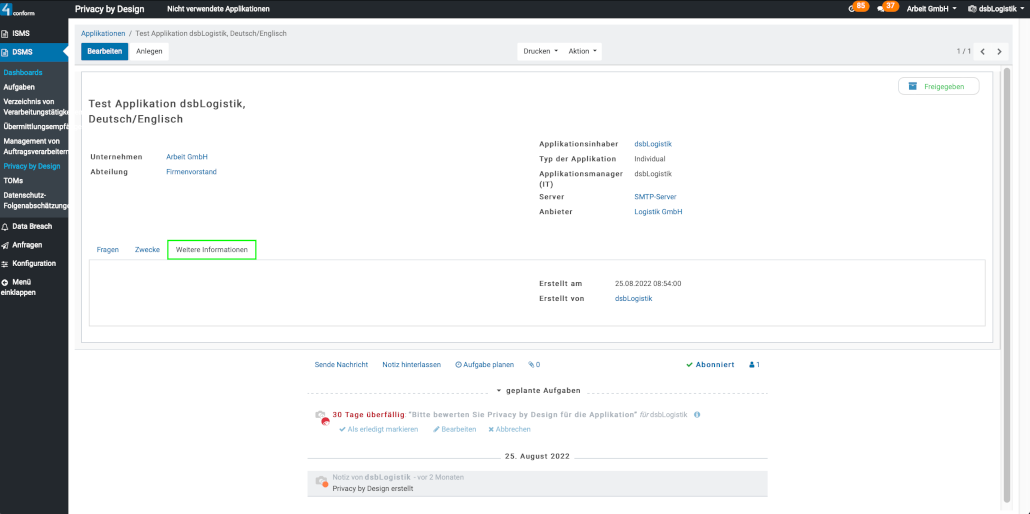Screen dimensions: 1030x514
Task: Open the followers person icon
Action: coord(754,365)
